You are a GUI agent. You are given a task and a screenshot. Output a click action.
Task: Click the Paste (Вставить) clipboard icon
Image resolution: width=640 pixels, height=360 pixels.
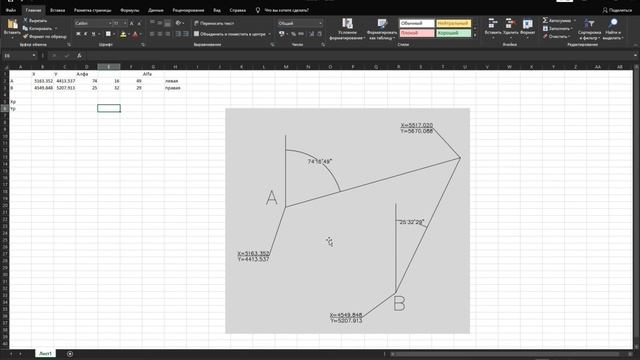click(x=12, y=24)
